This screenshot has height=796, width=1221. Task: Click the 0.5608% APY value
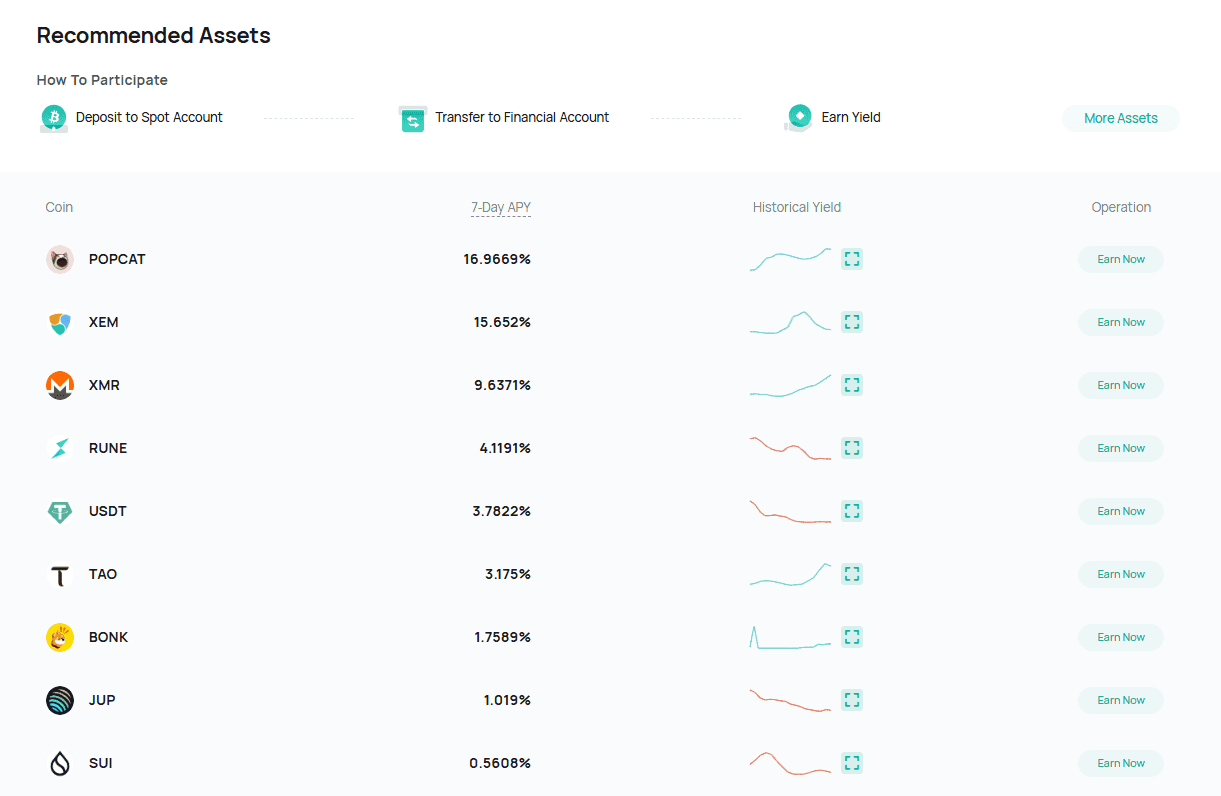(500, 763)
